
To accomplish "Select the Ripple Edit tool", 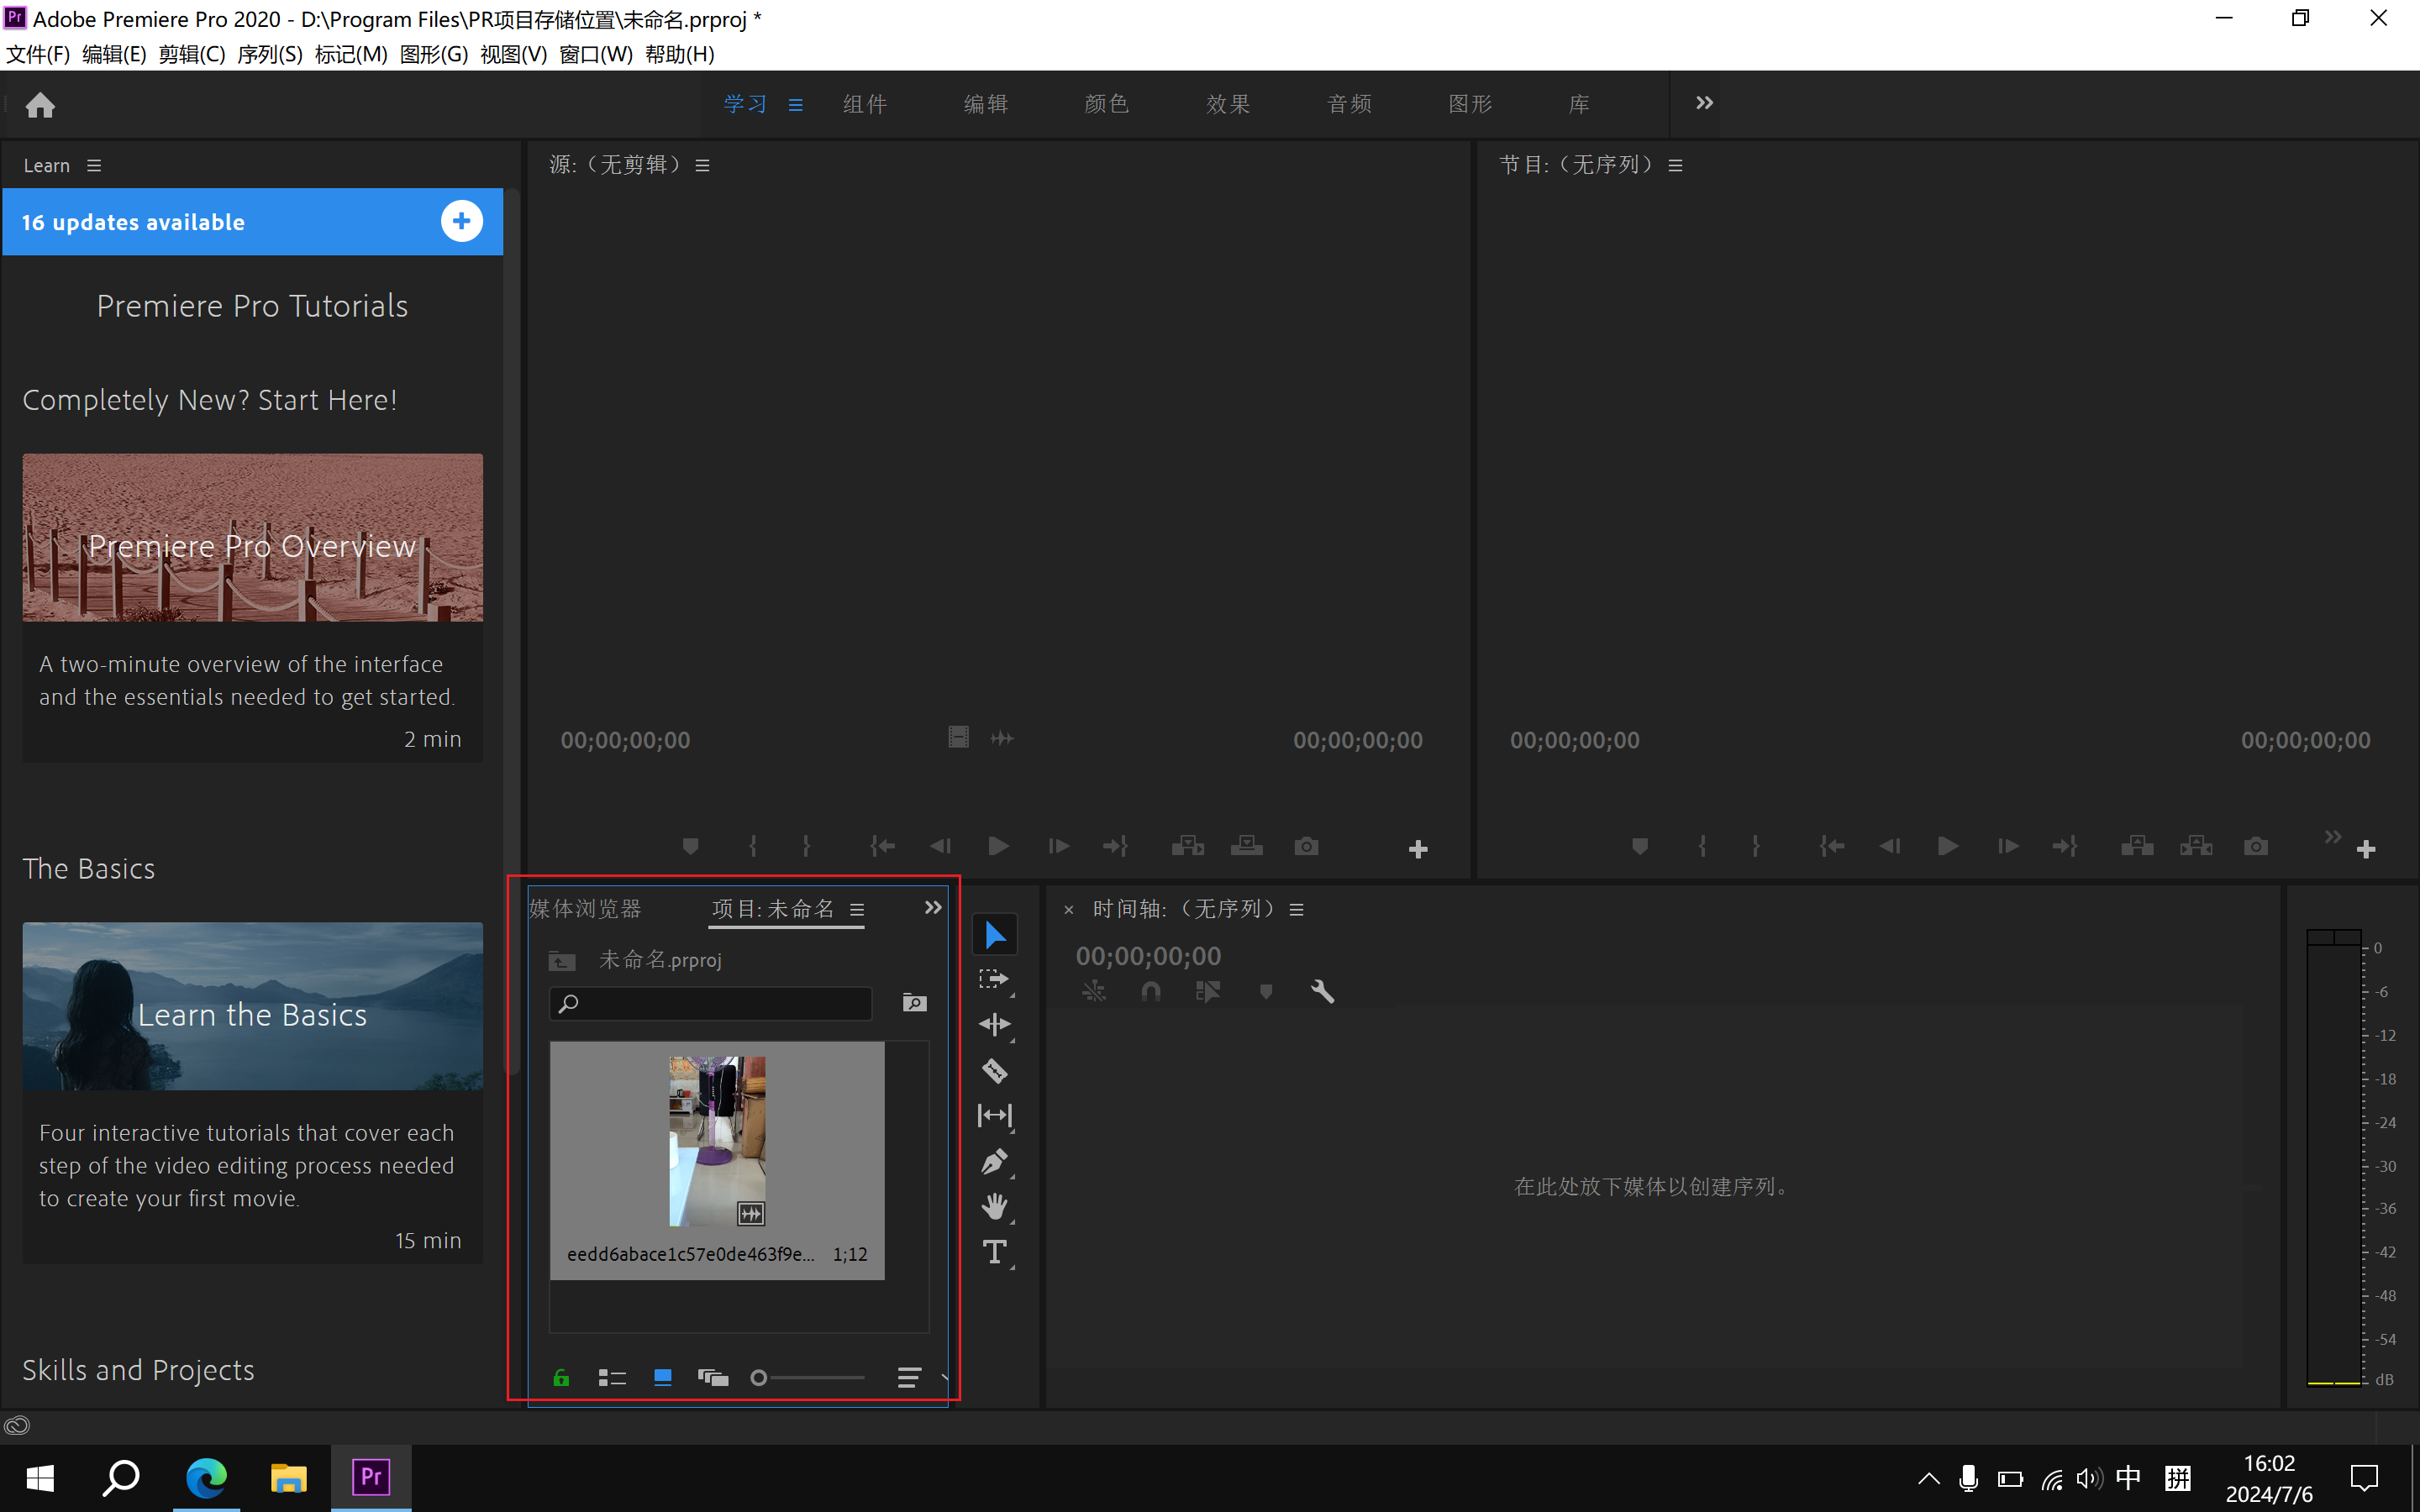I will pos(994,1025).
